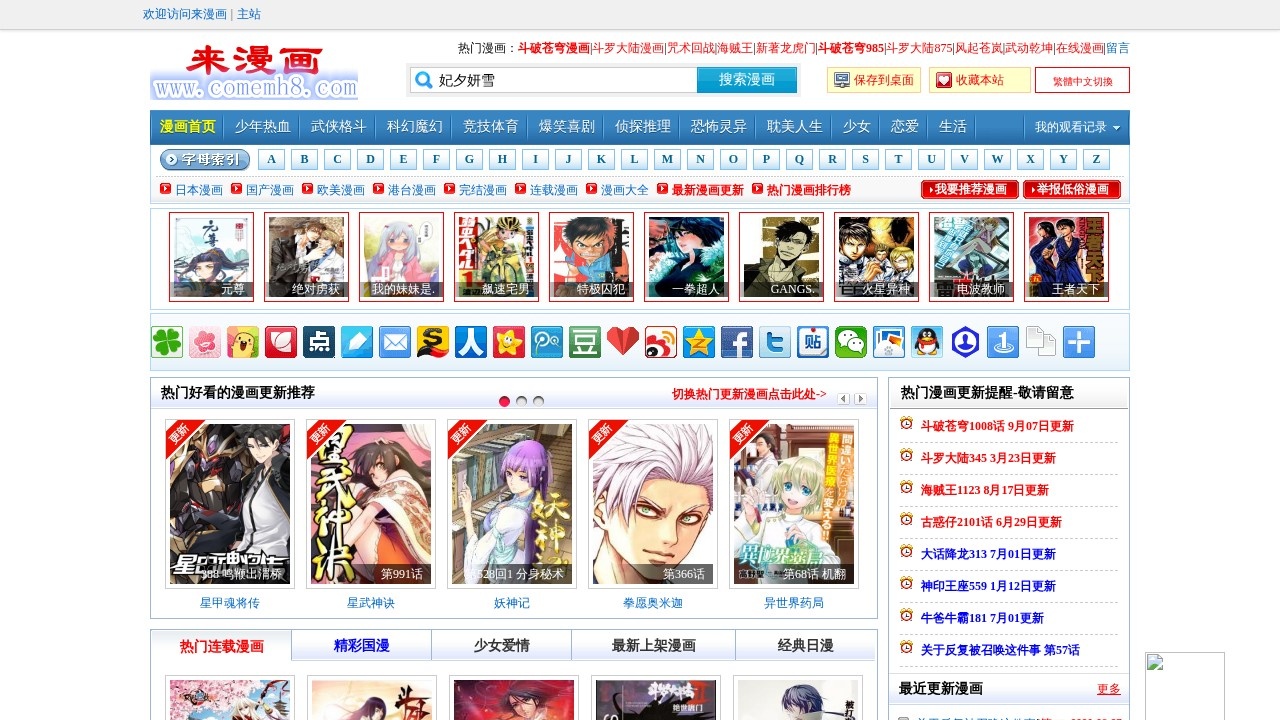The image size is (1280, 720).
Task: Share to Baidu Tieba 贴 icon
Action: [x=813, y=342]
